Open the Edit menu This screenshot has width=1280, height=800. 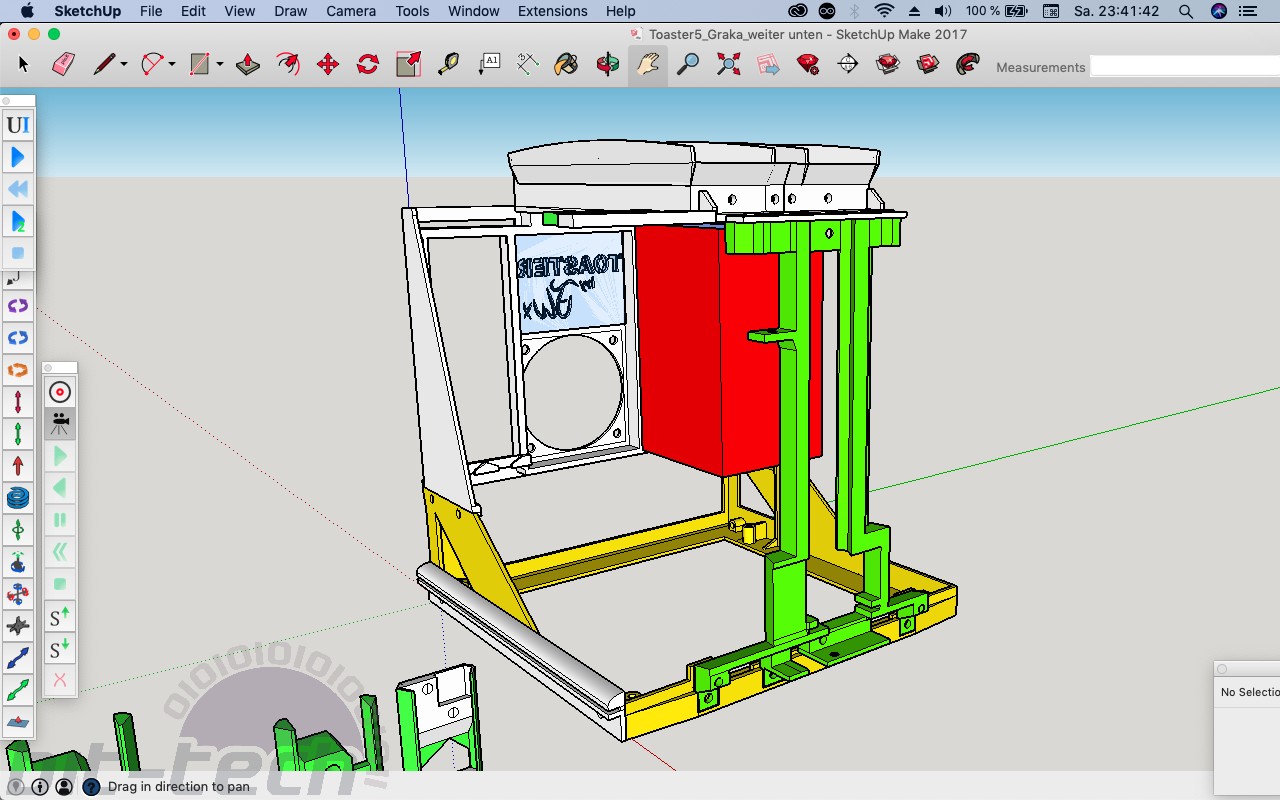[193, 11]
